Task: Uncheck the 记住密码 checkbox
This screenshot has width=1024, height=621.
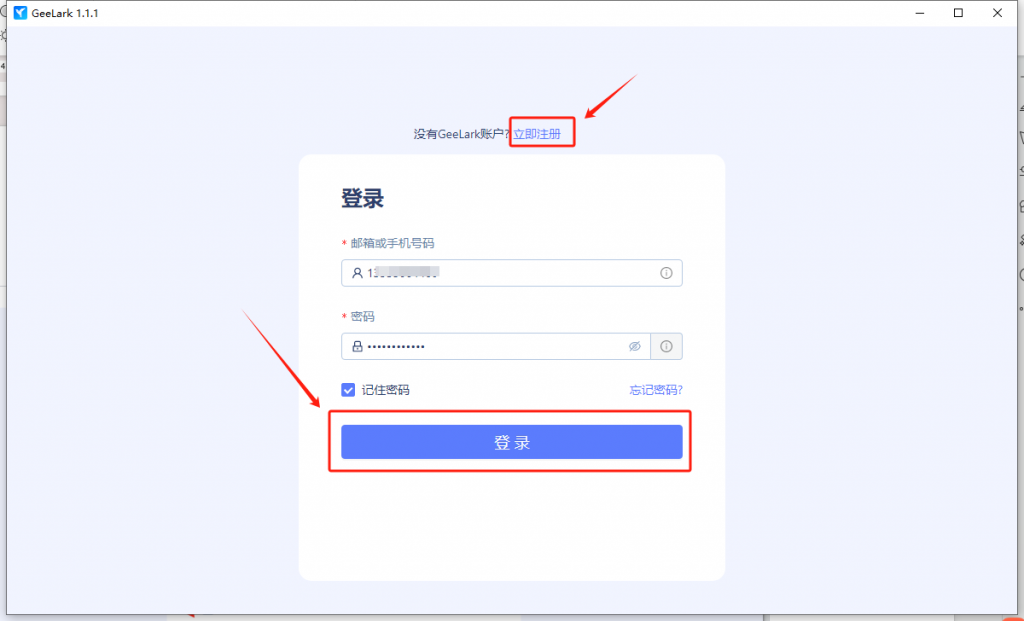Action: pos(348,390)
